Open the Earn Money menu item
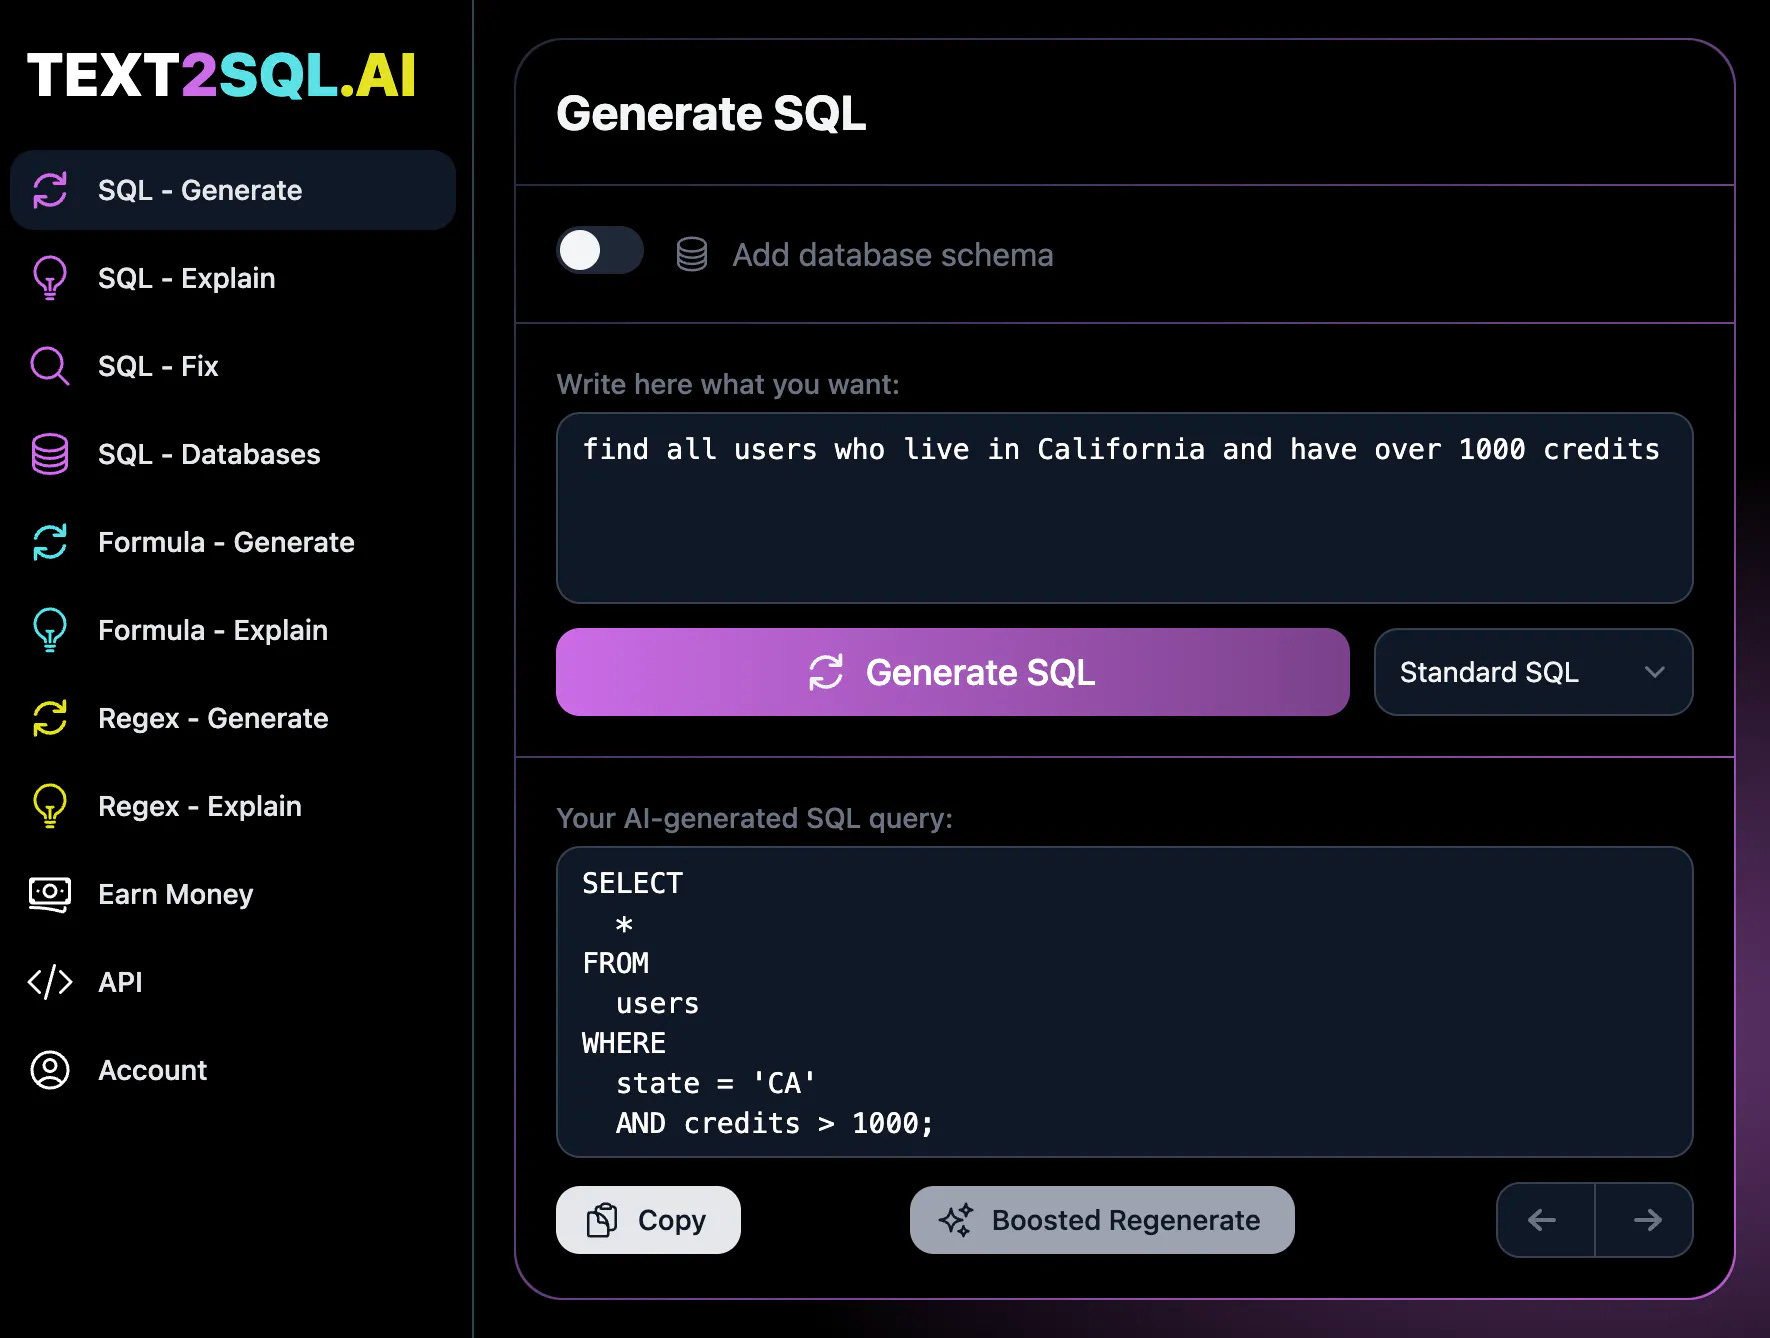Screen dimensions: 1770x1338 (x=232, y=894)
